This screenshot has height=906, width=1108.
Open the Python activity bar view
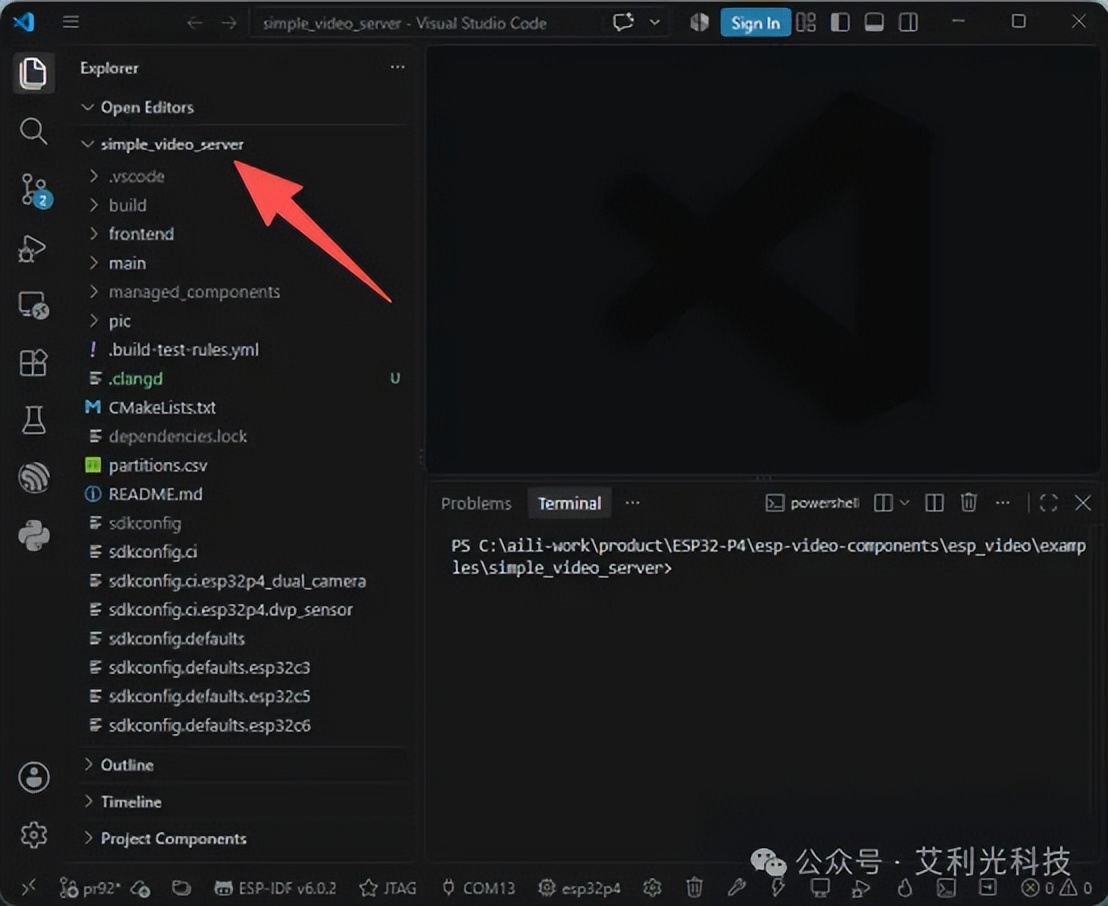[34, 535]
